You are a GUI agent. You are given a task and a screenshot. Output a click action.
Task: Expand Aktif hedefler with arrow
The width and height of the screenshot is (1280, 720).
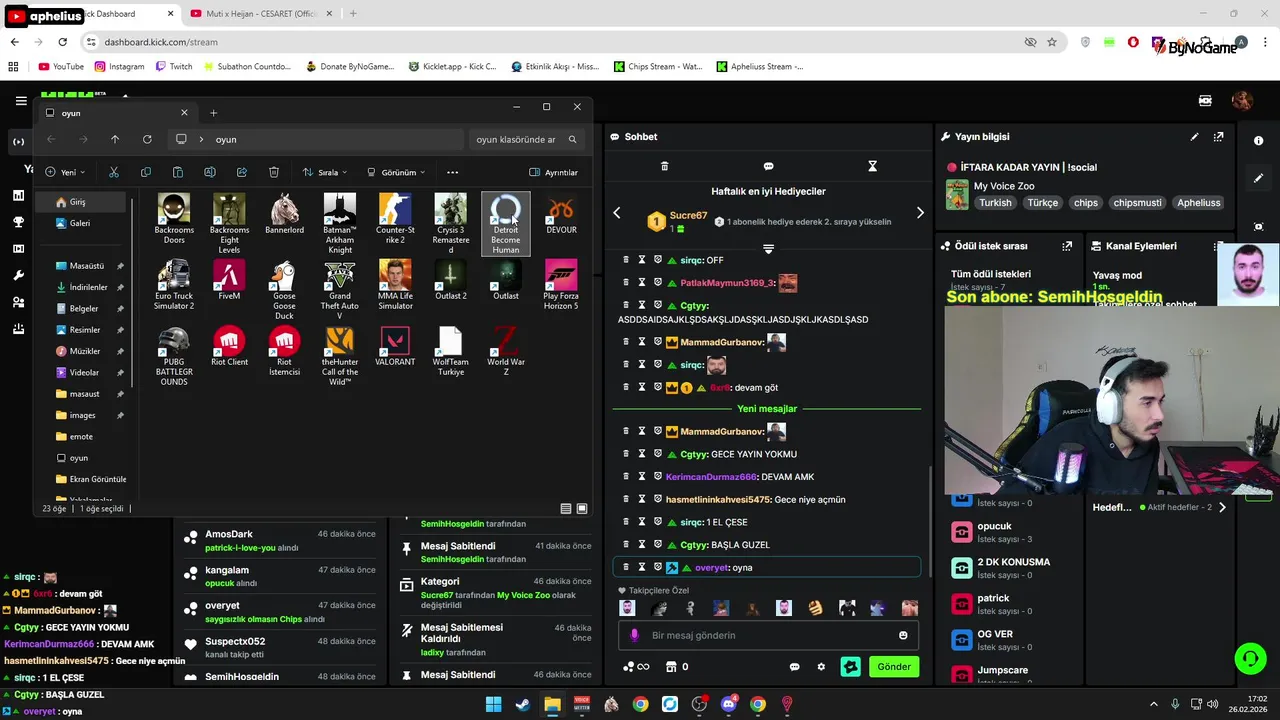(x=1222, y=507)
